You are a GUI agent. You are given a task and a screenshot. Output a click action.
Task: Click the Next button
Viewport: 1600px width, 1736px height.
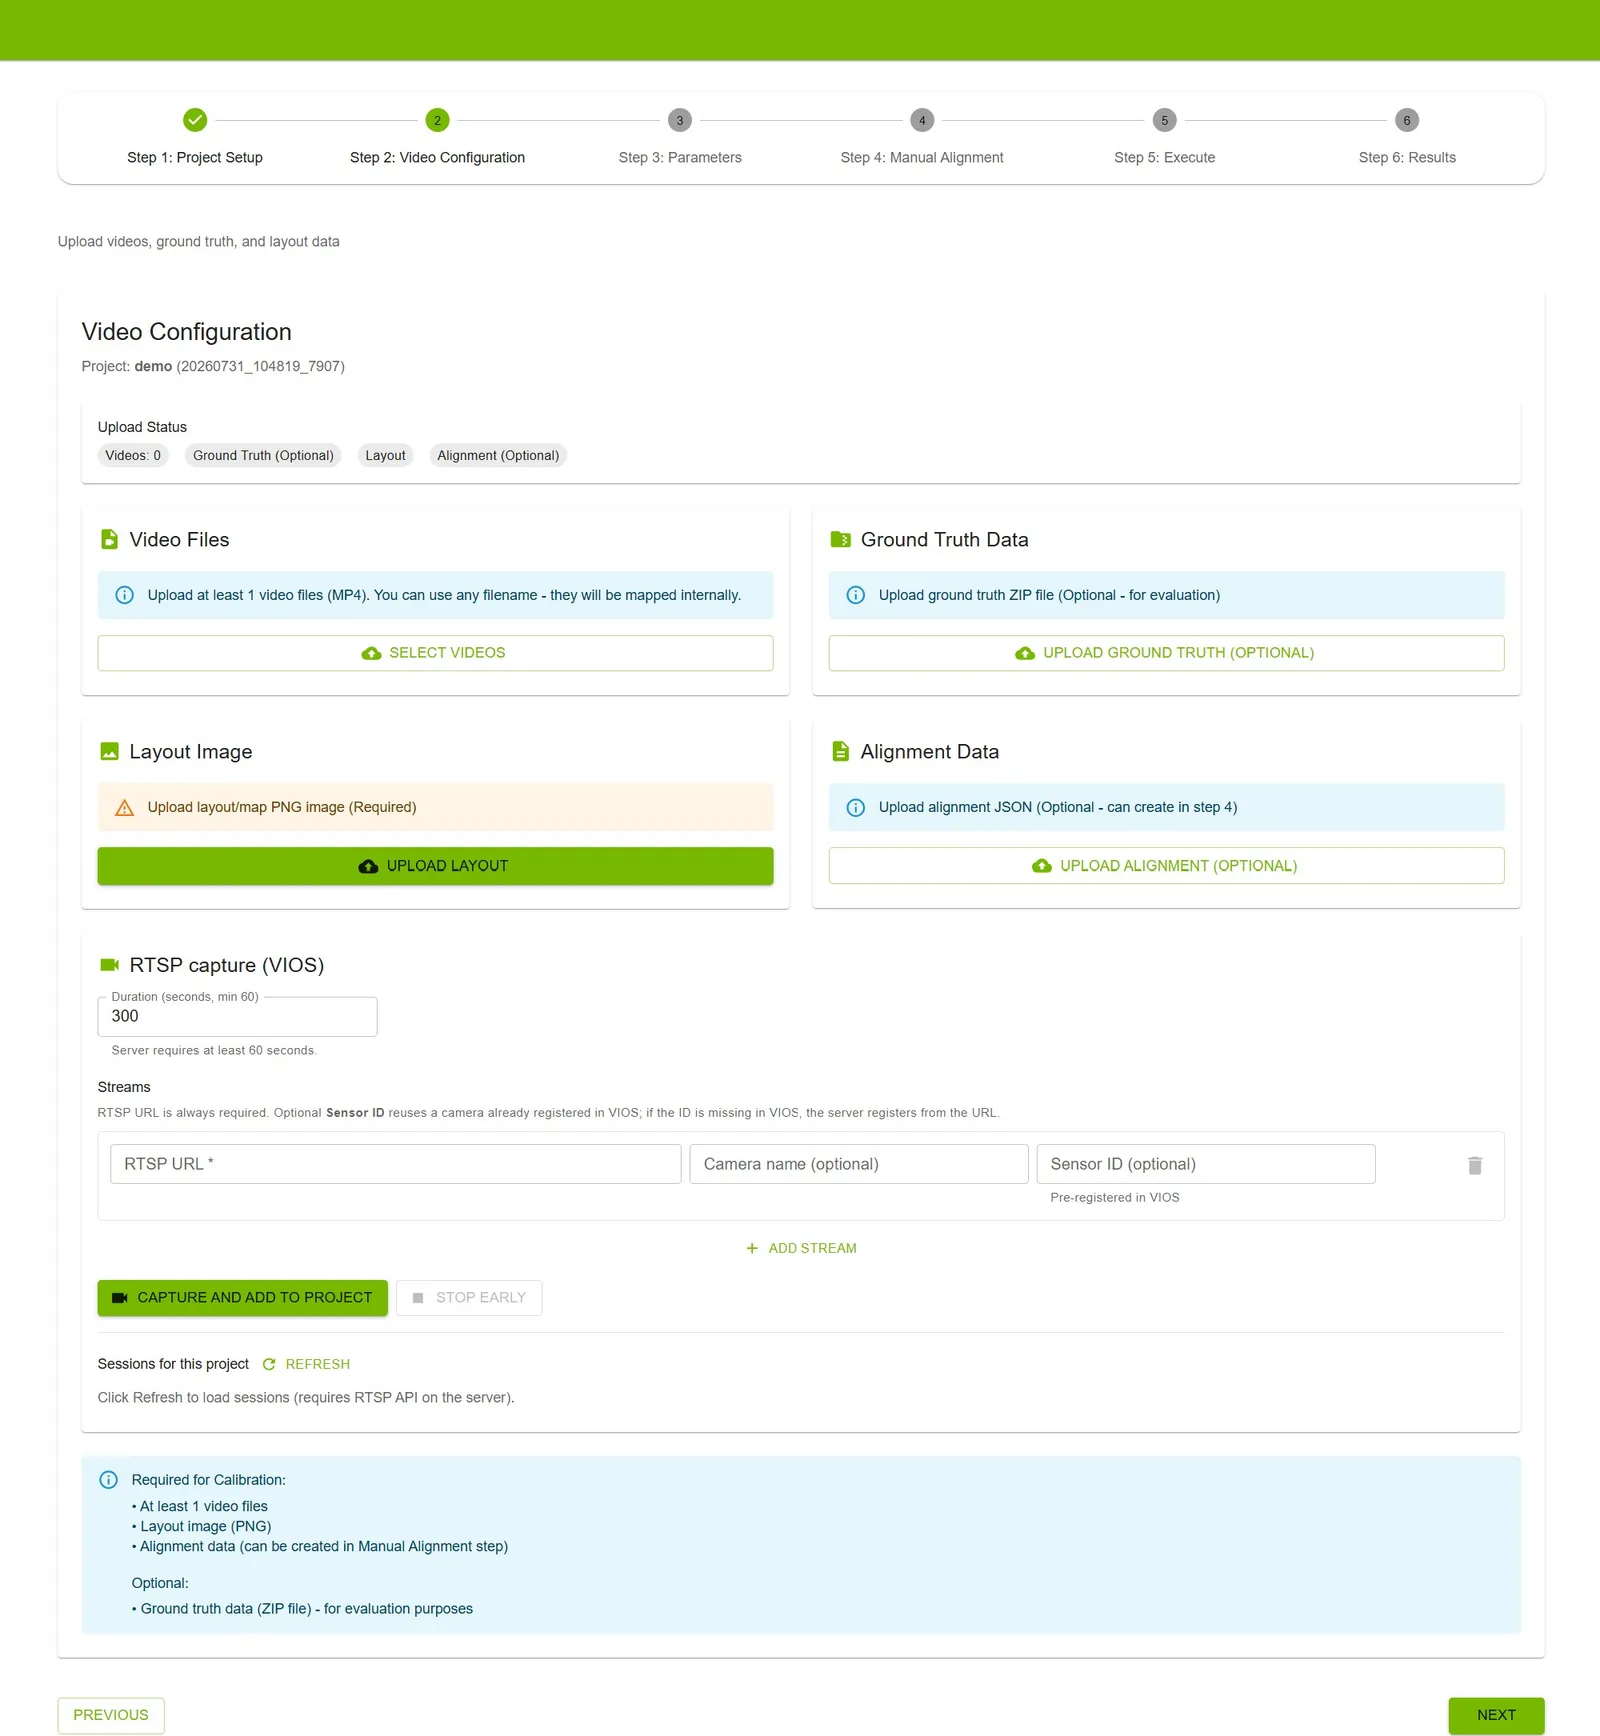click(1496, 1715)
